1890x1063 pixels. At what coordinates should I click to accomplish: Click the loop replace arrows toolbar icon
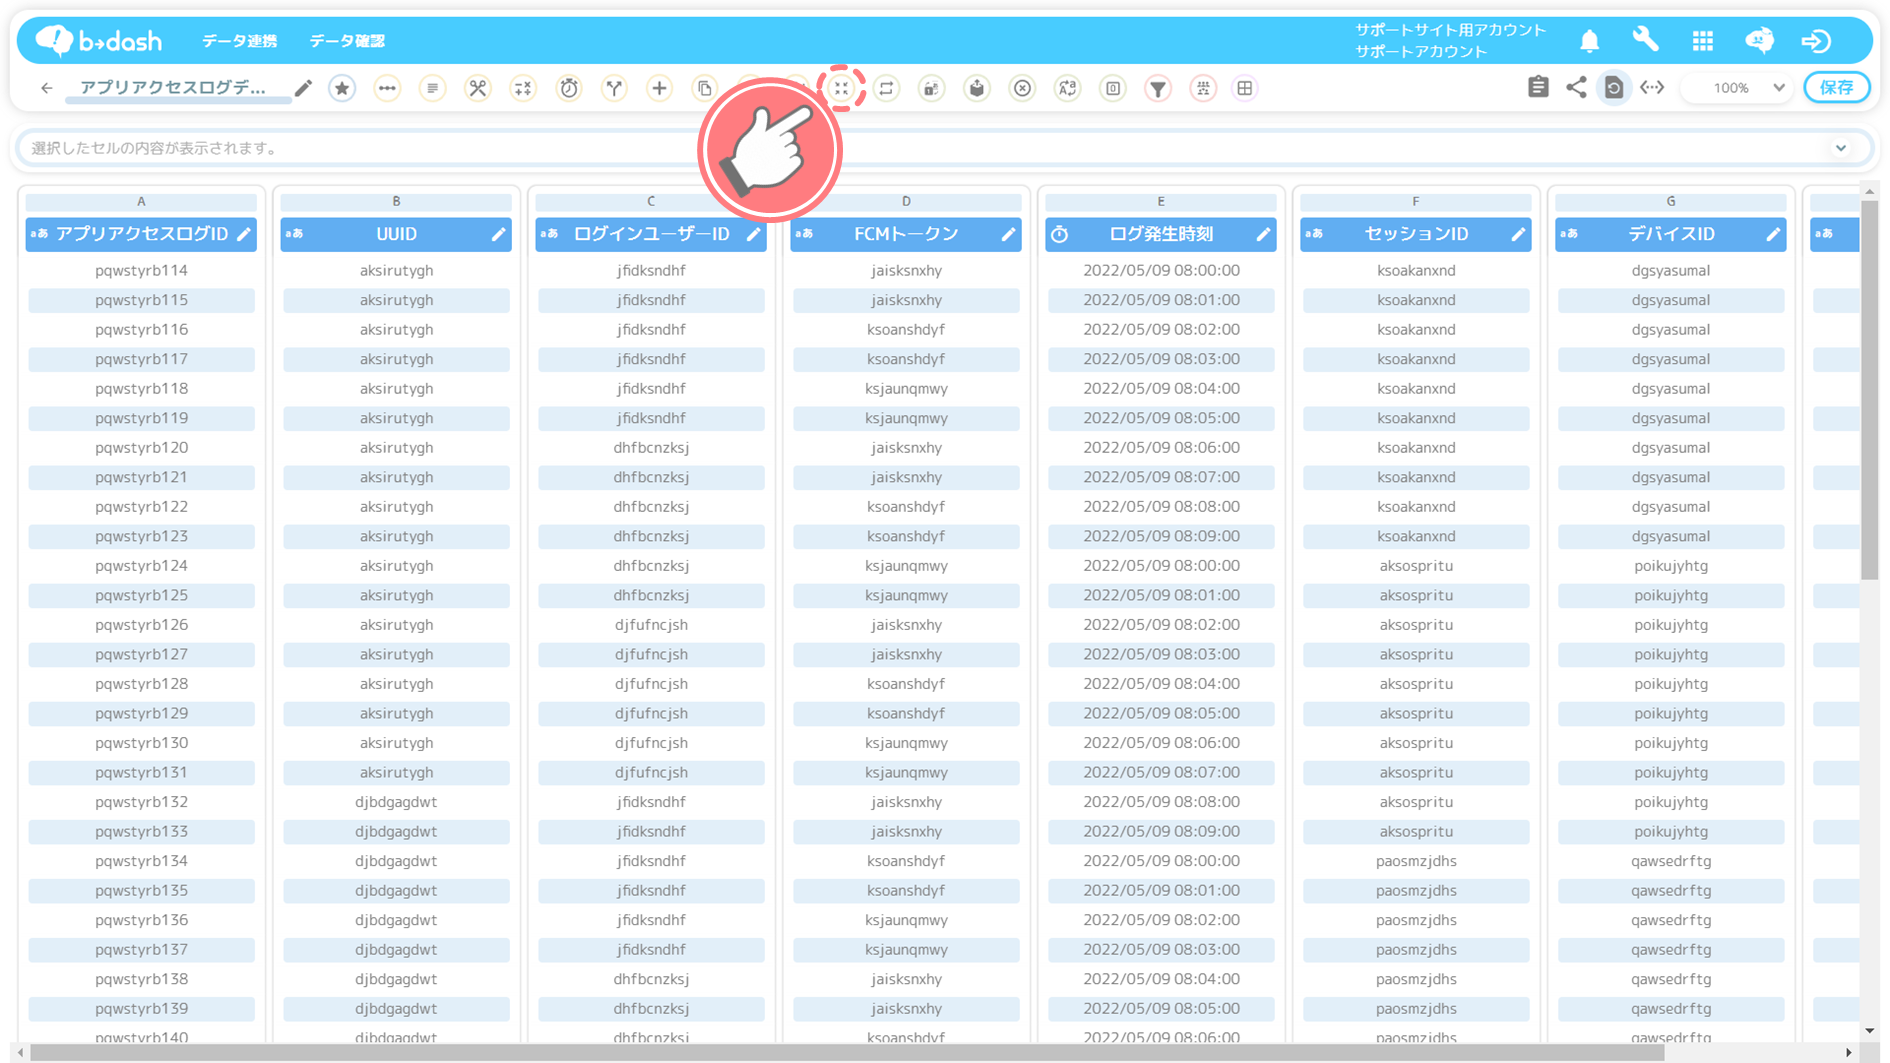point(886,88)
